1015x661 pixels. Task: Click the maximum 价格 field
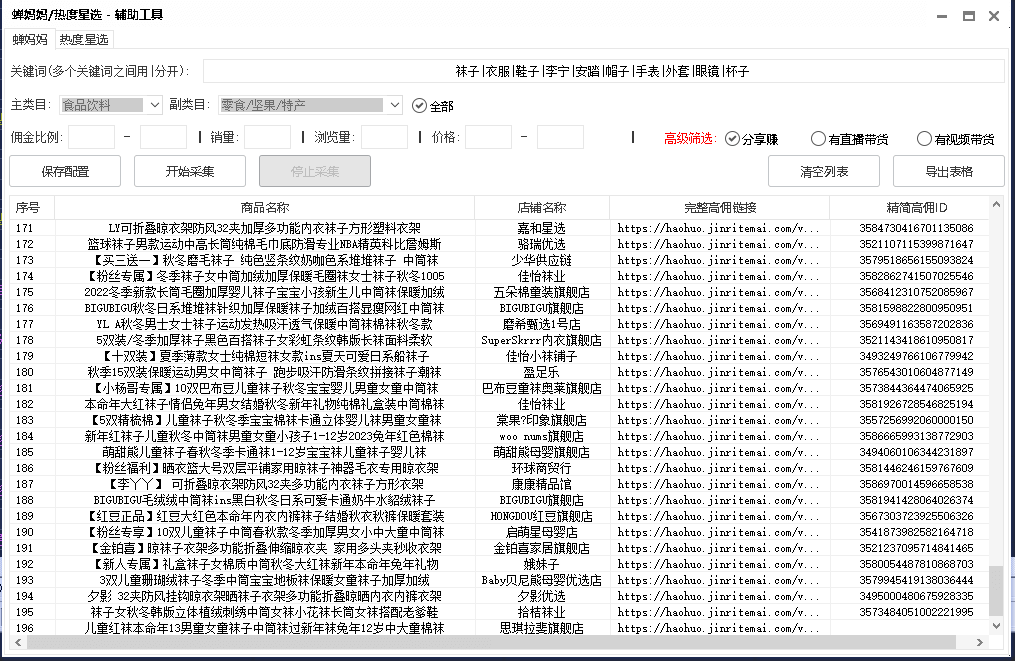561,137
